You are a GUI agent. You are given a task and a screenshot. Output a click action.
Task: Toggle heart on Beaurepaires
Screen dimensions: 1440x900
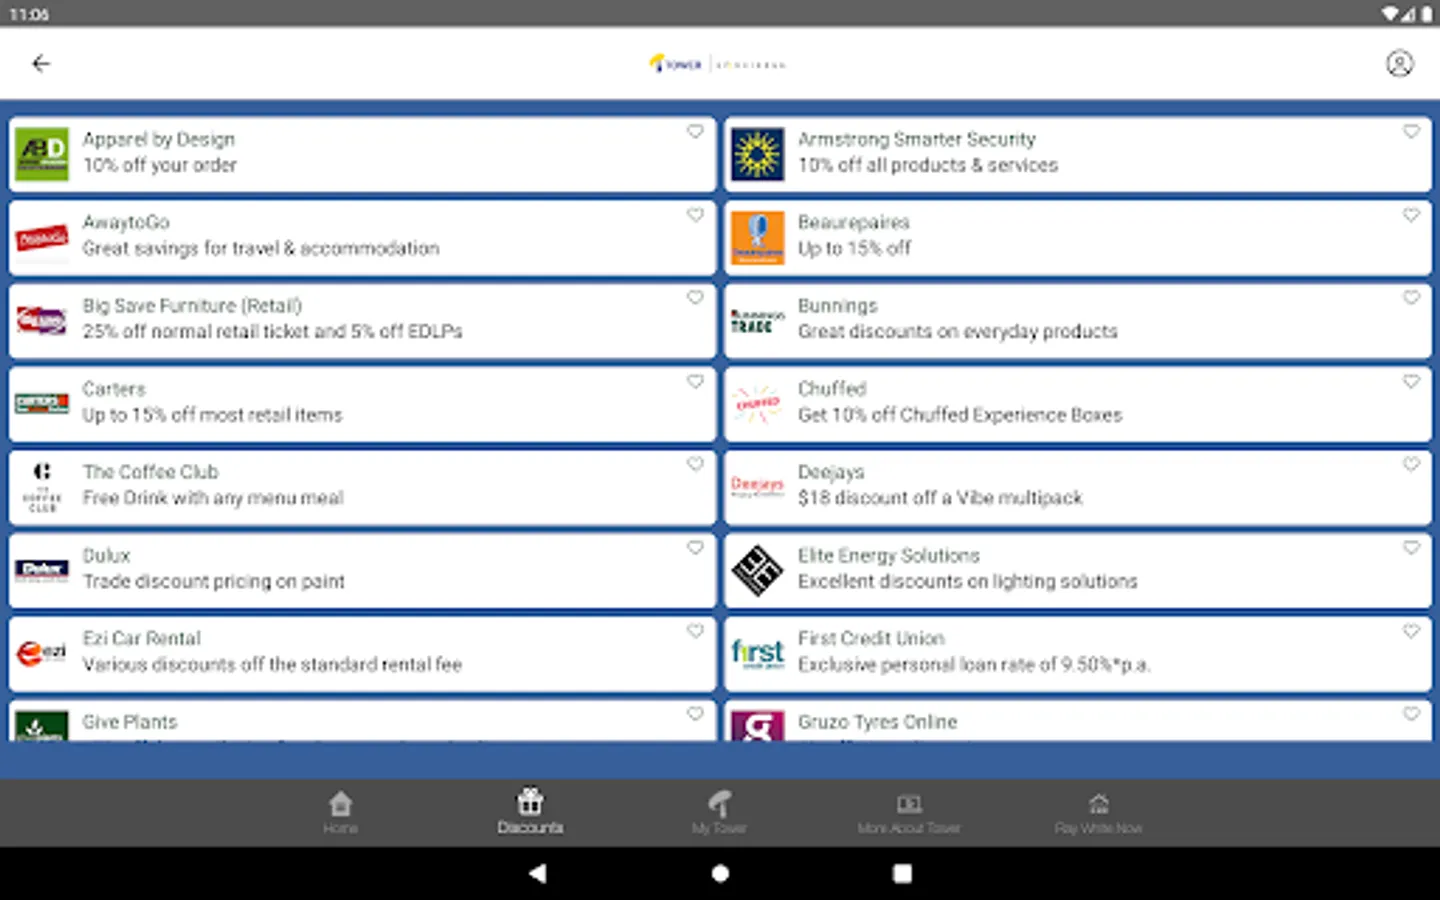[x=1411, y=215]
